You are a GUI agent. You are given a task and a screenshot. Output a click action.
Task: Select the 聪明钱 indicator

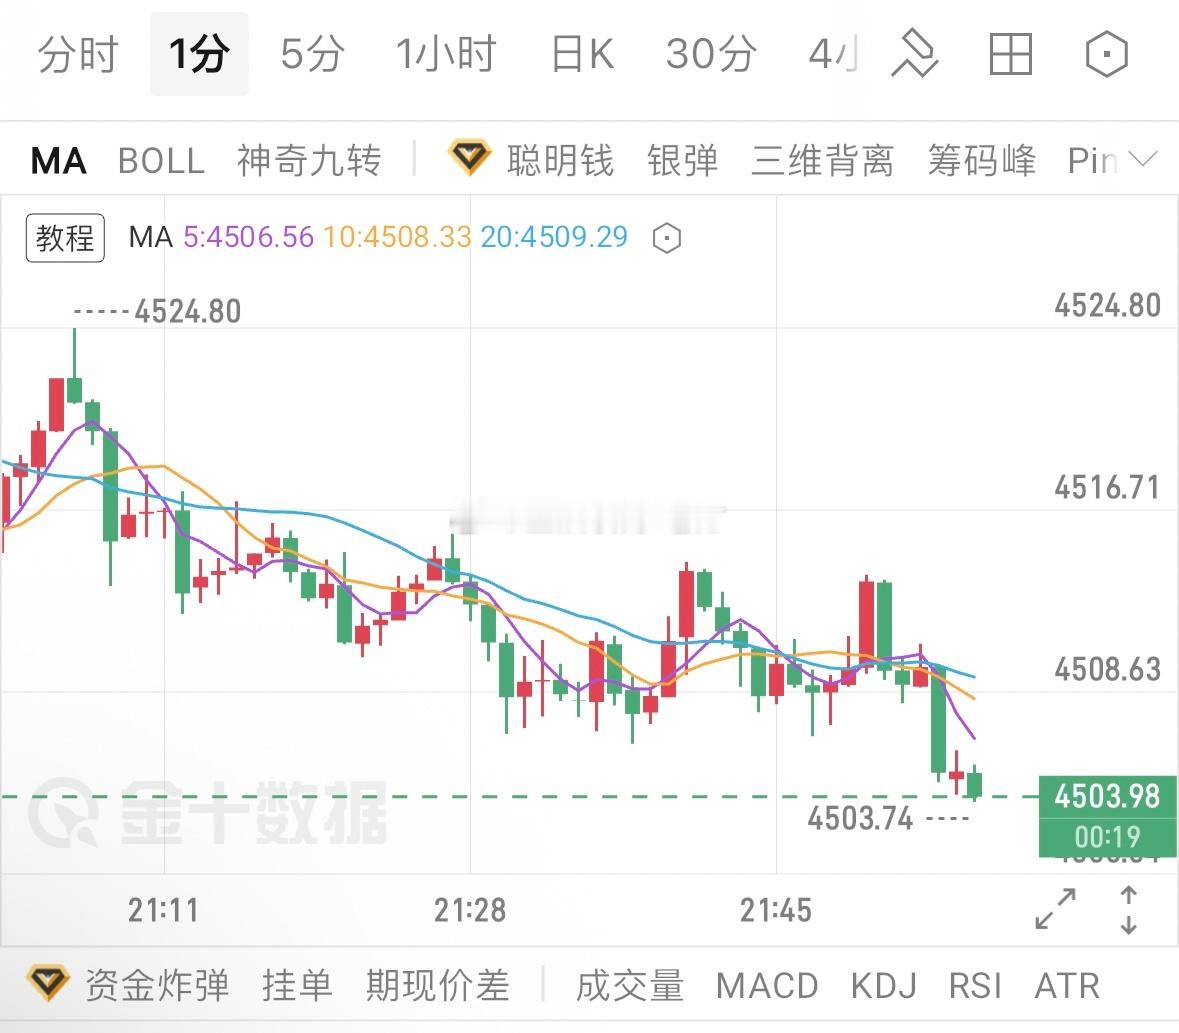pos(560,161)
